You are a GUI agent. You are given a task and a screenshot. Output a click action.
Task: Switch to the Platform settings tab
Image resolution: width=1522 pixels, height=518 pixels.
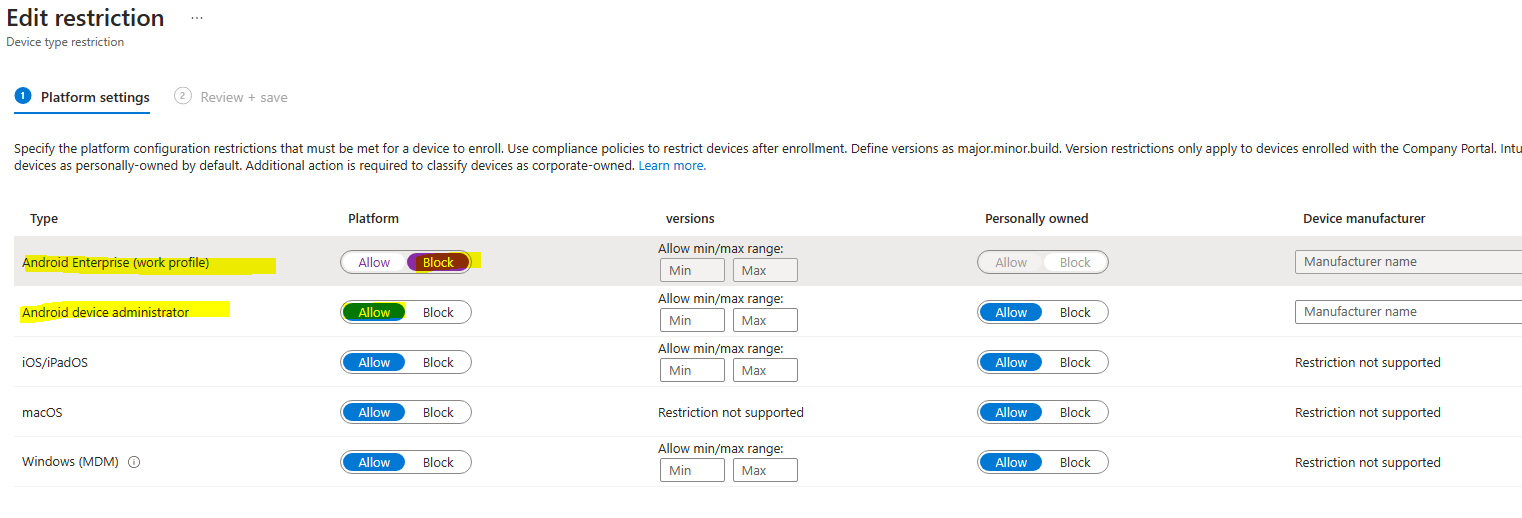click(95, 97)
